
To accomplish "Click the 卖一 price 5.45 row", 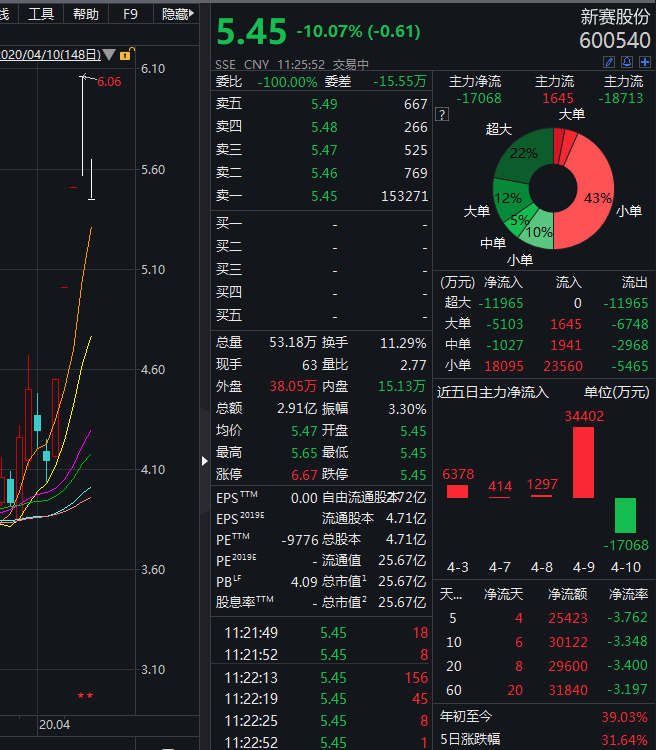I will click(x=322, y=196).
